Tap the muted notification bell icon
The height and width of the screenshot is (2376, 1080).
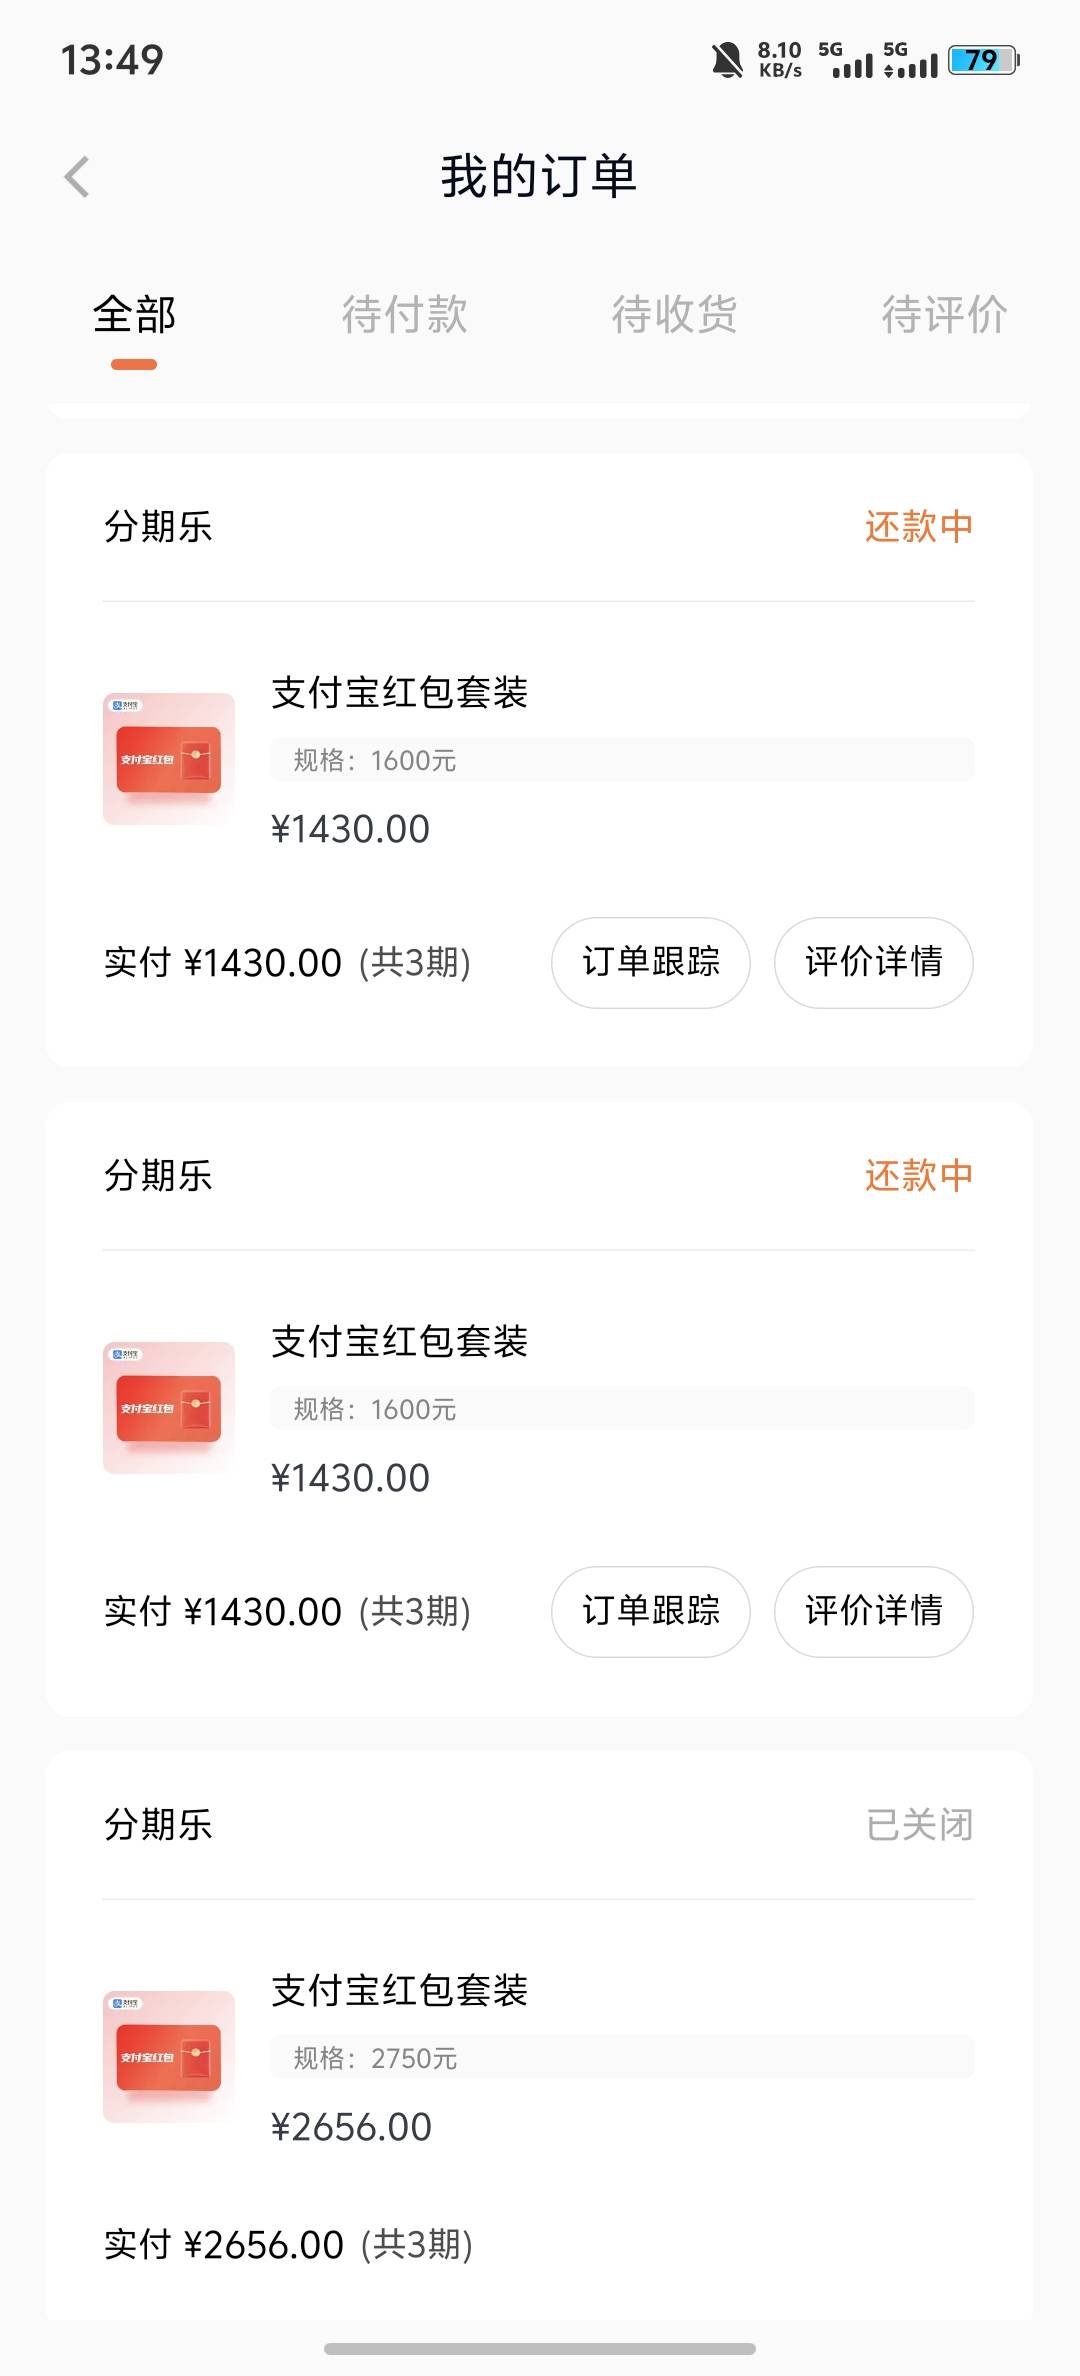pos(727,60)
